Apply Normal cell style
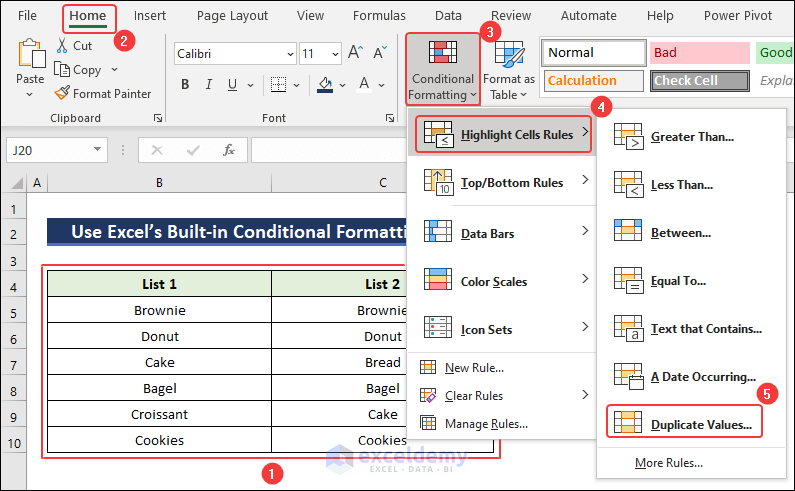 594,53
